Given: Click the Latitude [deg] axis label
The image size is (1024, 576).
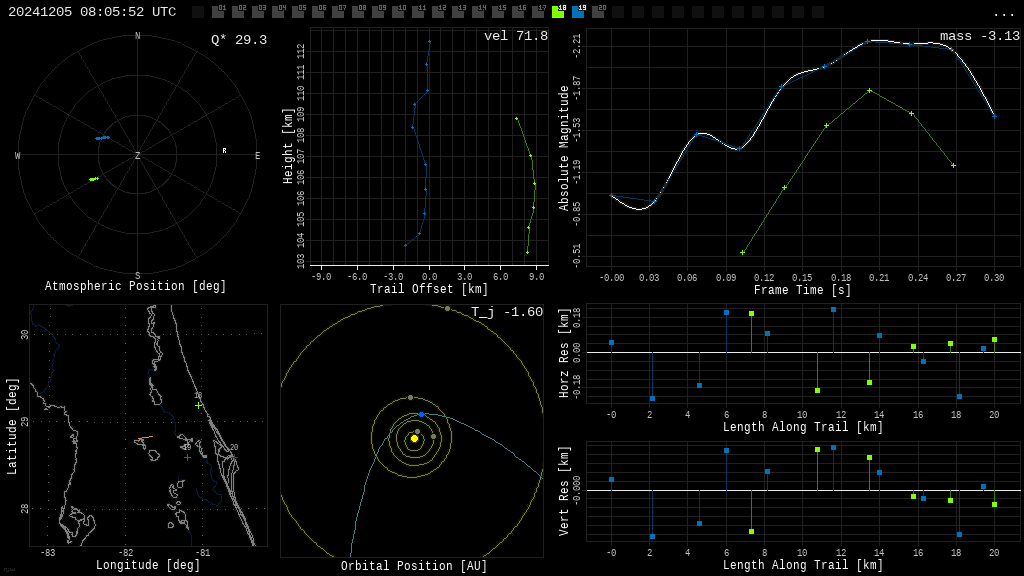Looking at the screenshot, I should point(12,426).
